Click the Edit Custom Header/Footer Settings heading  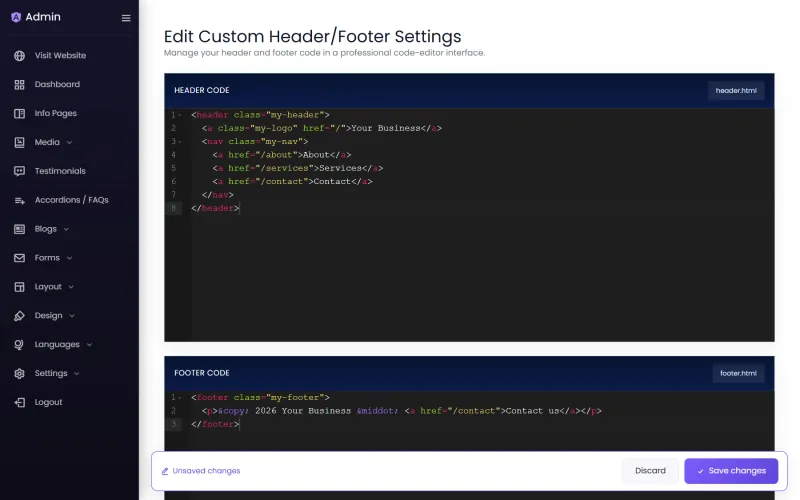[x=312, y=36]
